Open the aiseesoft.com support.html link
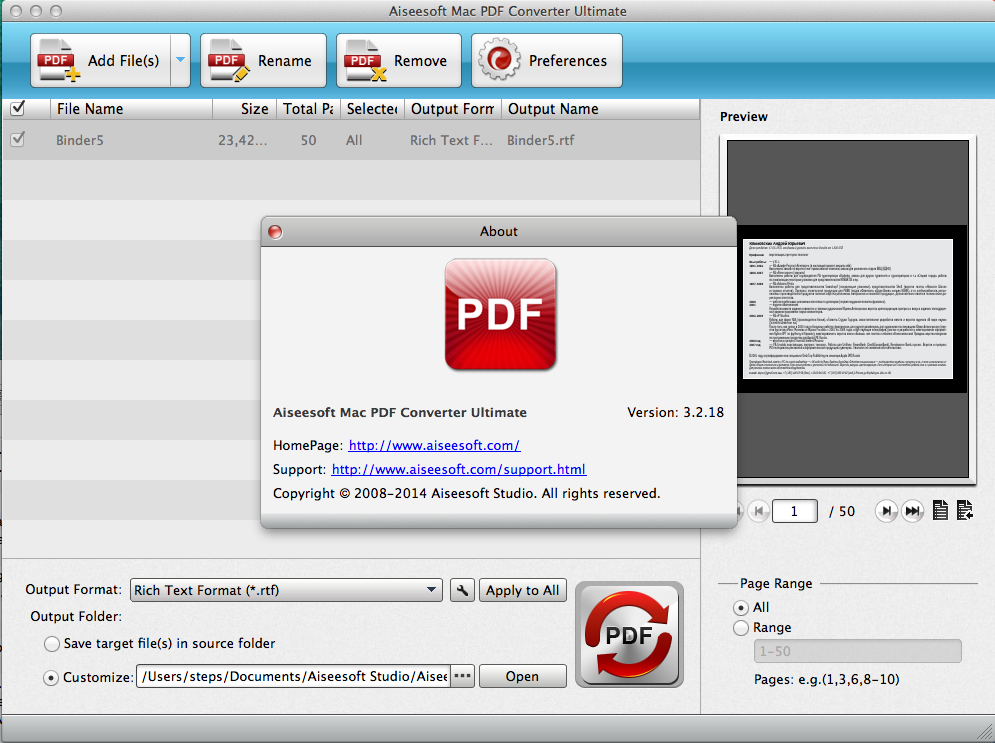995x743 pixels. (459, 470)
